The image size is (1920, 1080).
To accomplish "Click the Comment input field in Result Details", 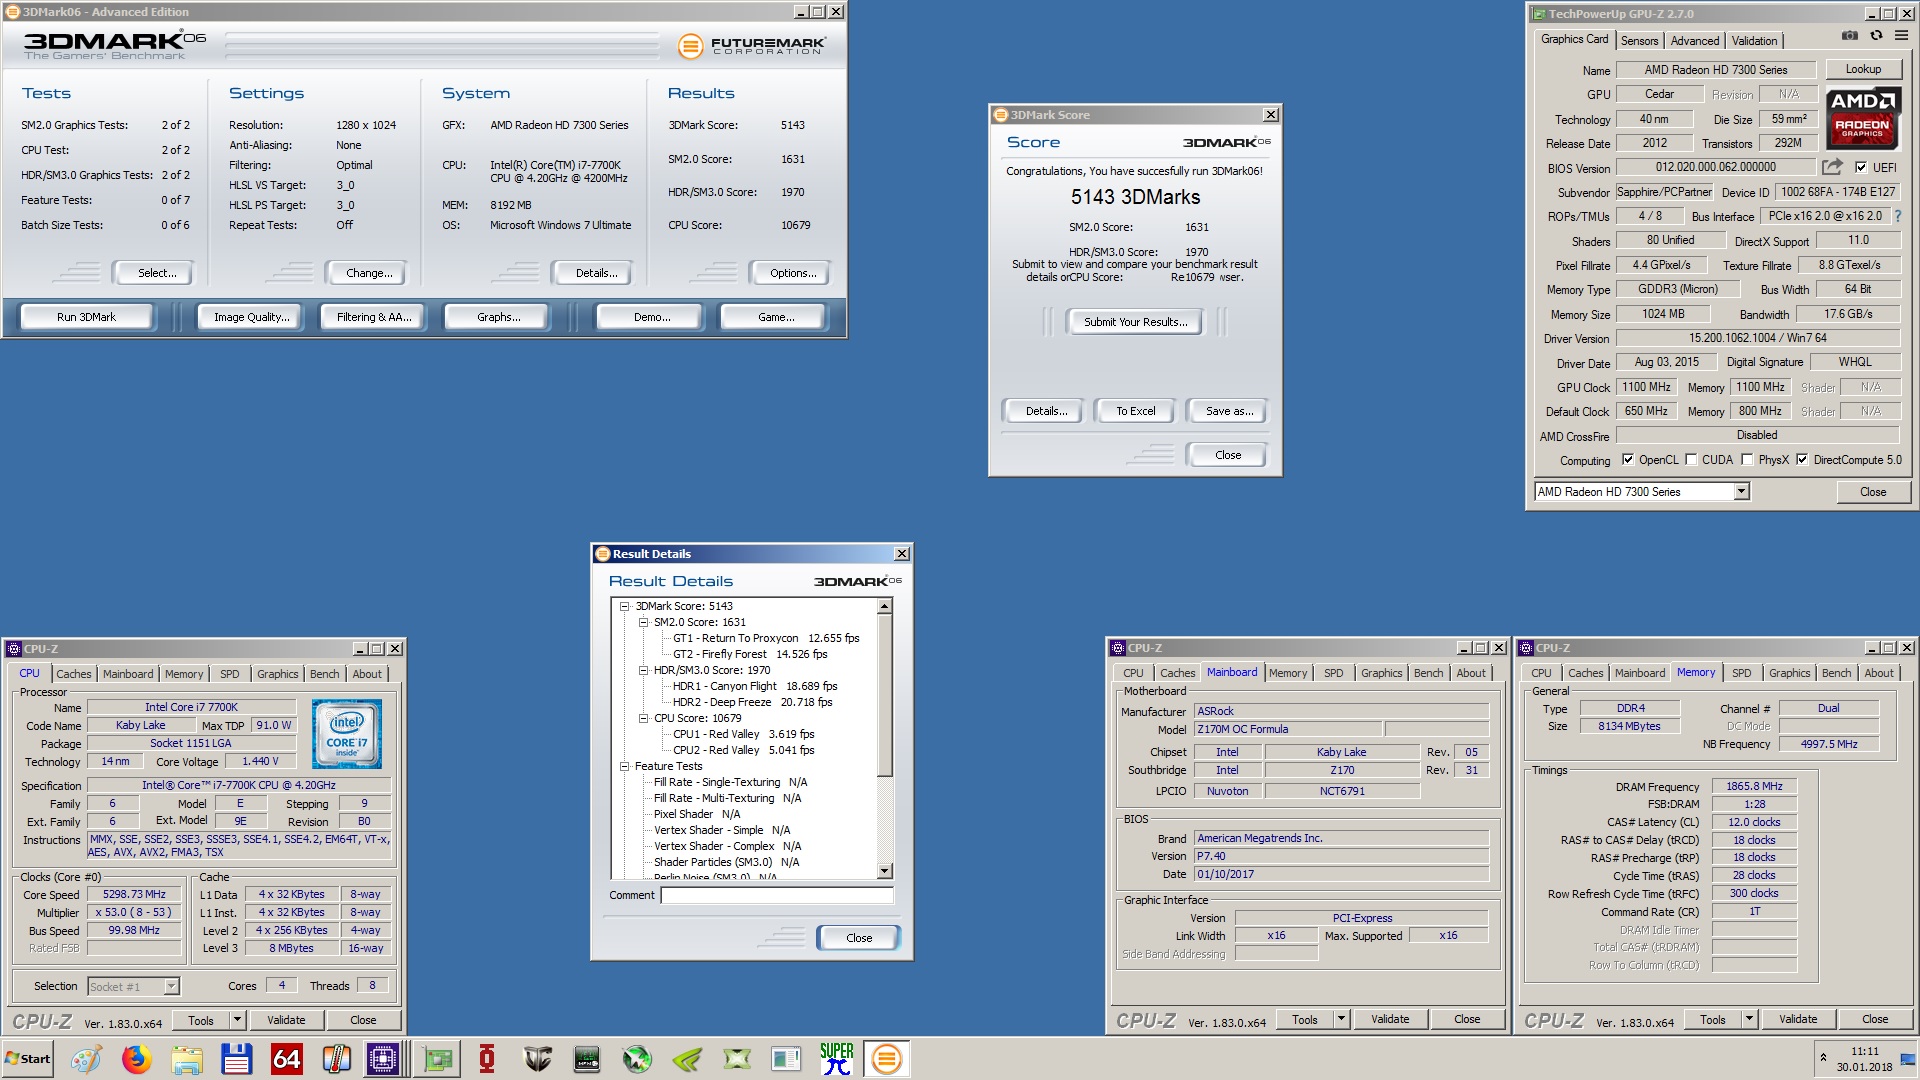I will click(x=777, y=895).
